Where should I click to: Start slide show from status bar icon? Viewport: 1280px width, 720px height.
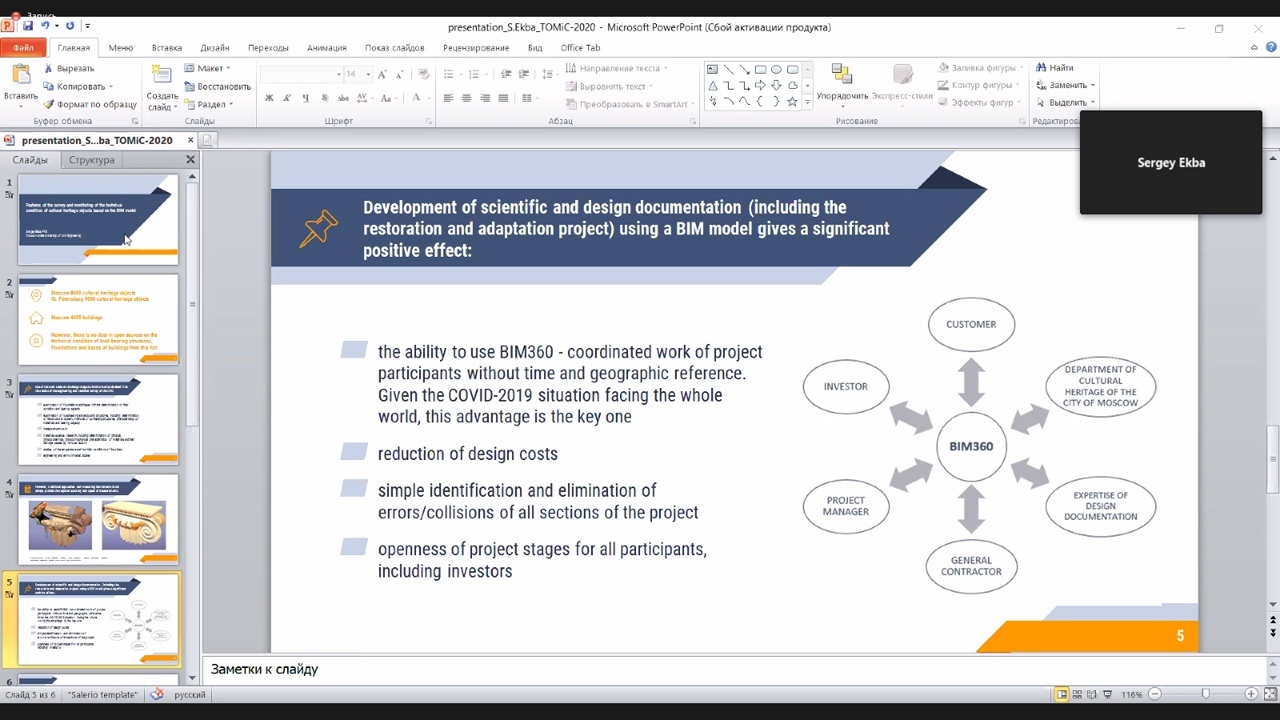[x=1108, y=694]
